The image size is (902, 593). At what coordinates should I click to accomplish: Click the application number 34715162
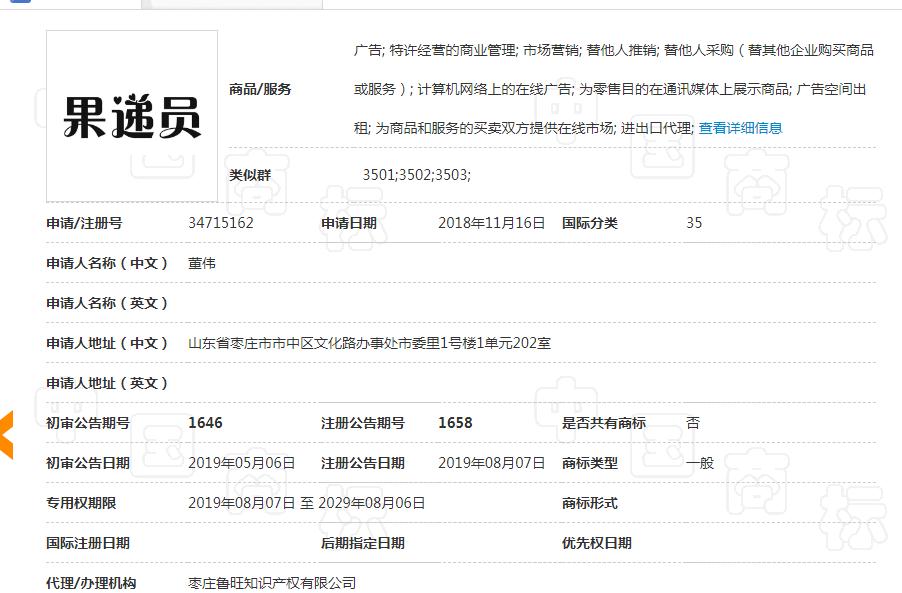tap(221, 223)
